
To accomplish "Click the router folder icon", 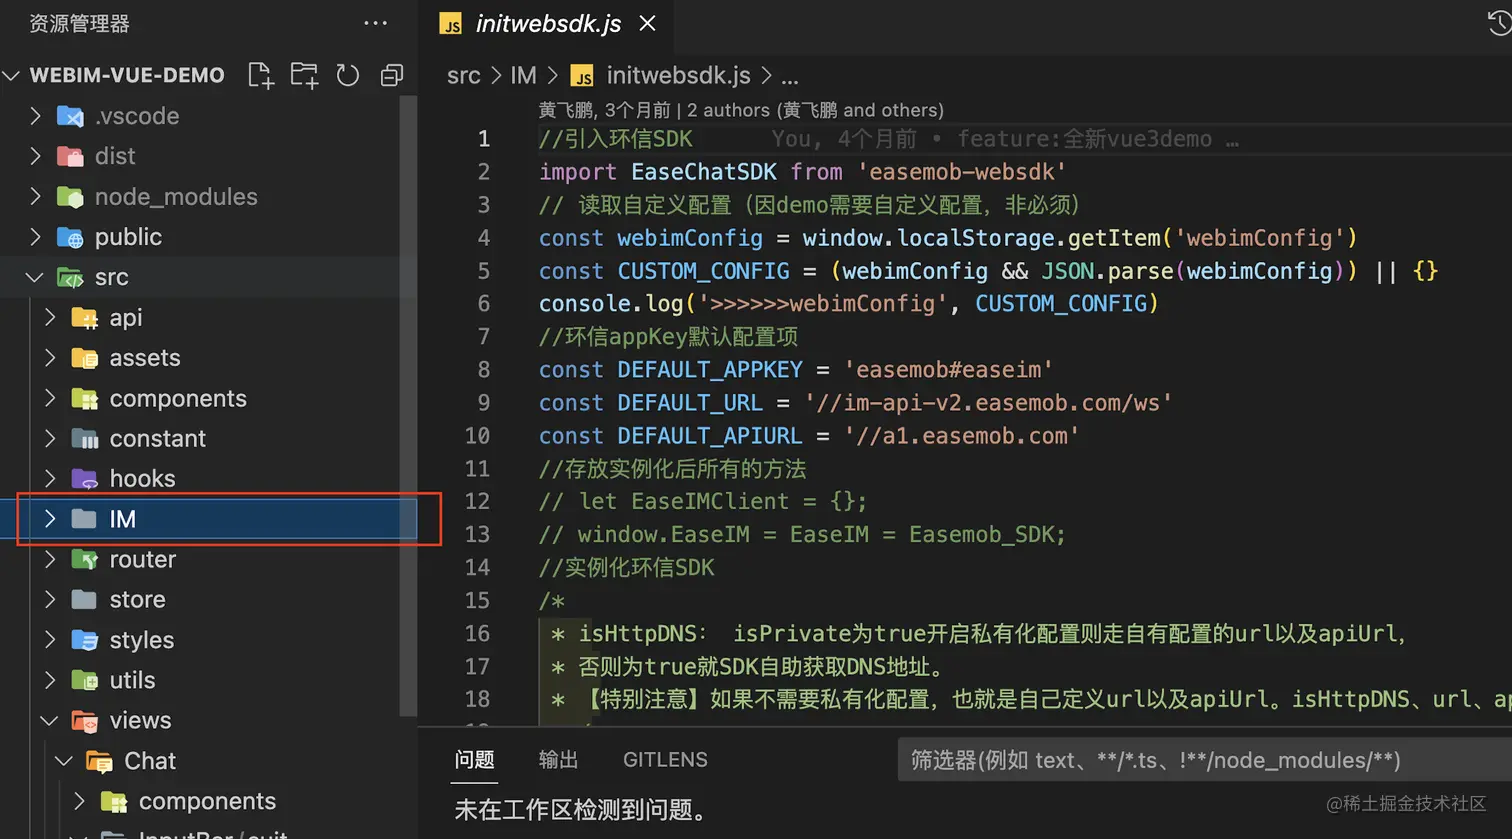I will tap(85, 560).
